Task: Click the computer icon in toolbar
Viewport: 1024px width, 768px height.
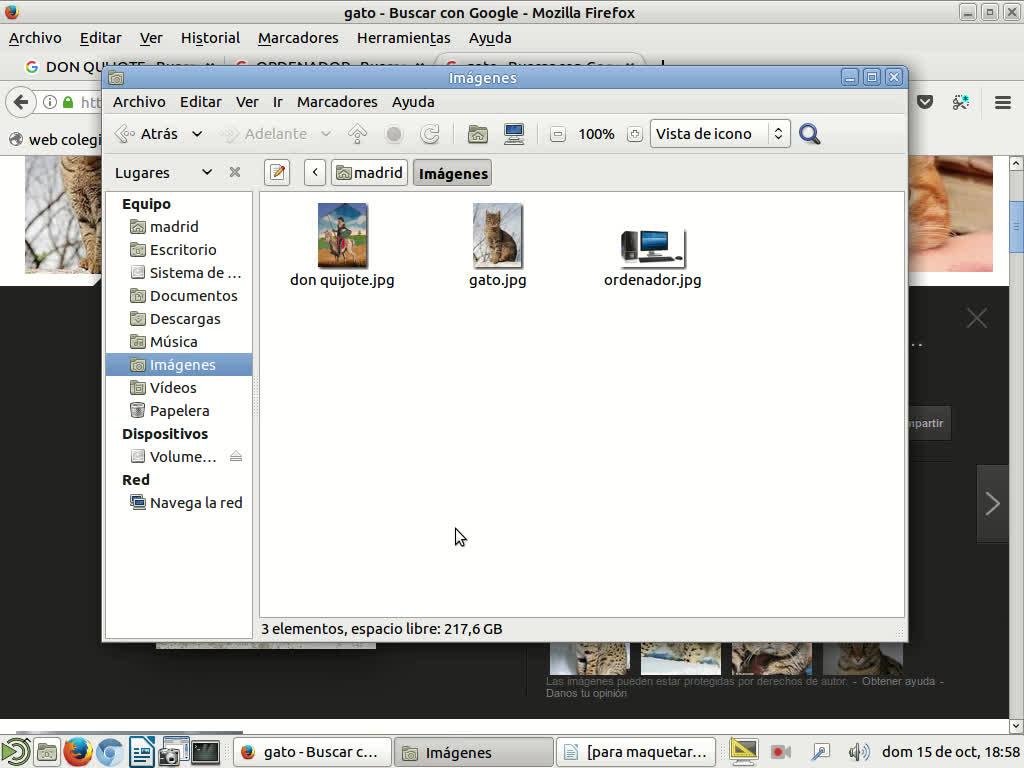Action: click(514, 134)
